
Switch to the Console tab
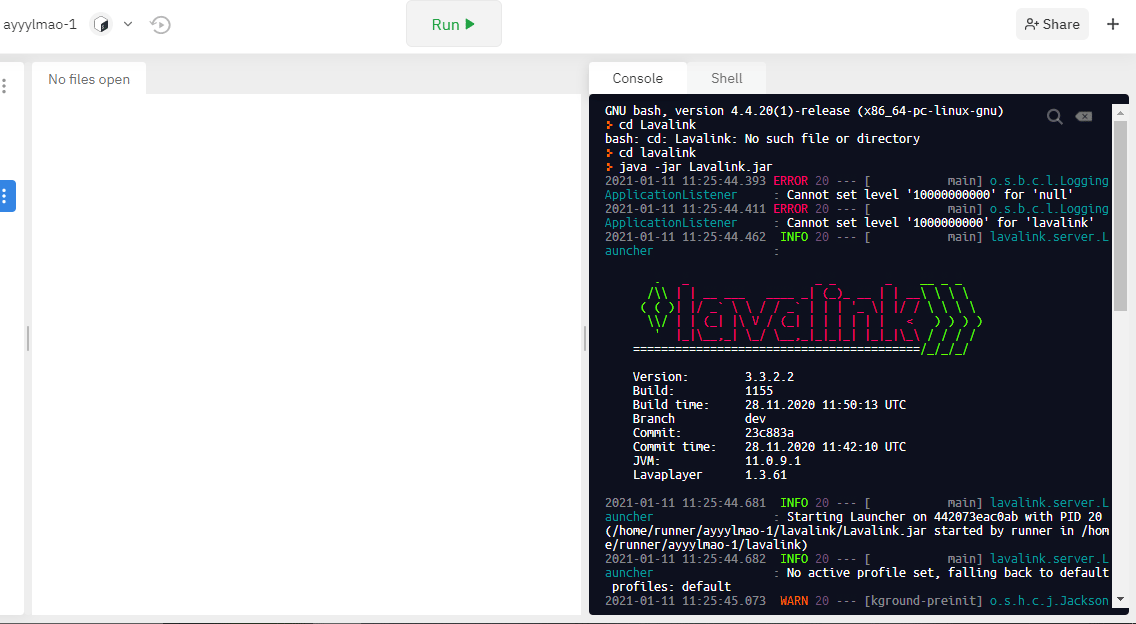click(638, 78)
